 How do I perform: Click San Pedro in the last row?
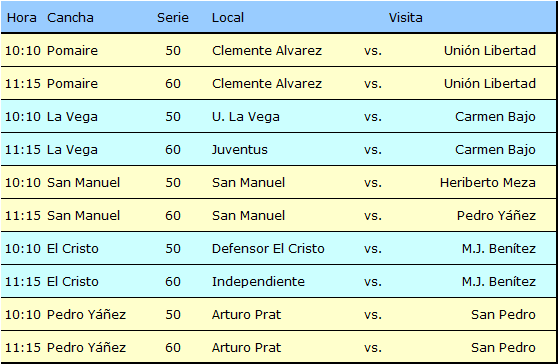coord(503,348)
